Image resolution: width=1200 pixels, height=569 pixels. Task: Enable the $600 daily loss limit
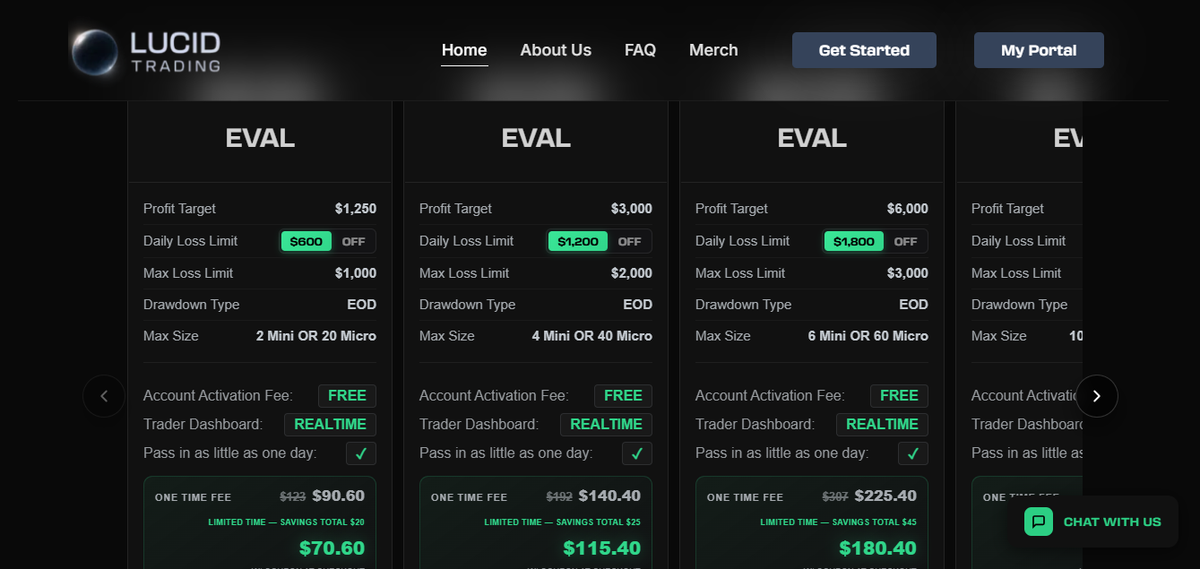tap(307, 241)
